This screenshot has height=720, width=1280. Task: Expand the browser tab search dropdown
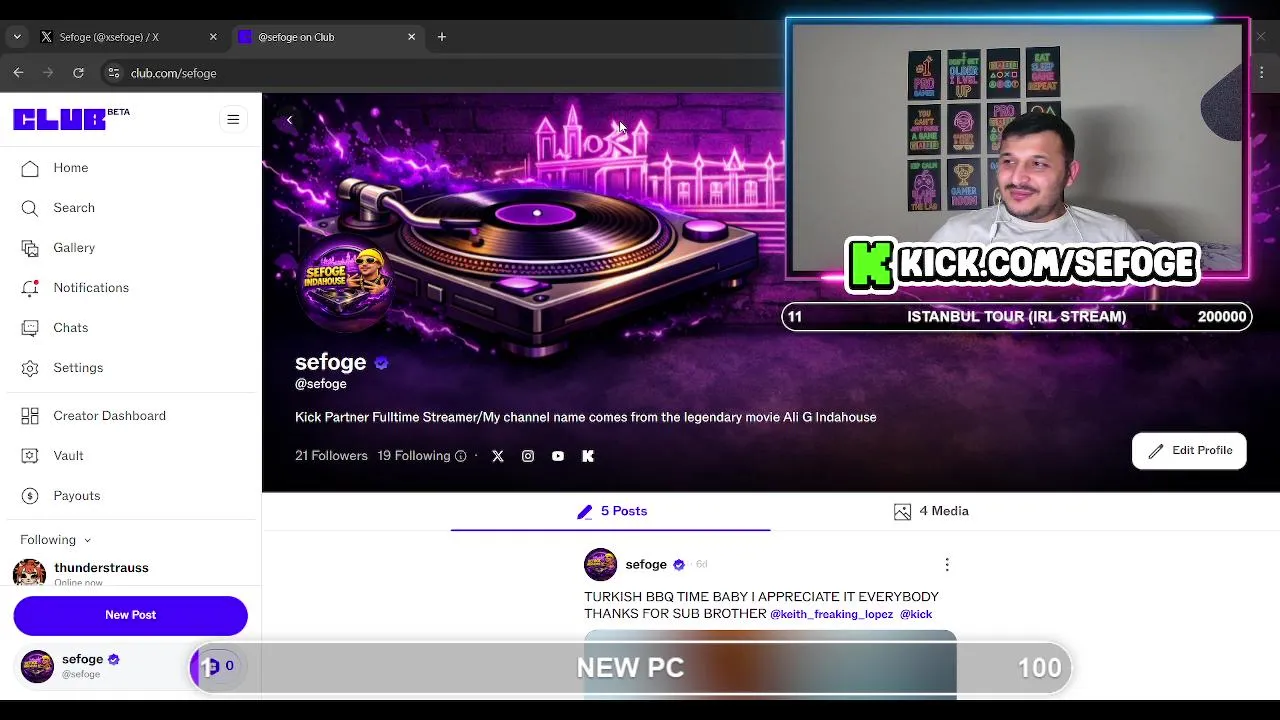[16, 37]
